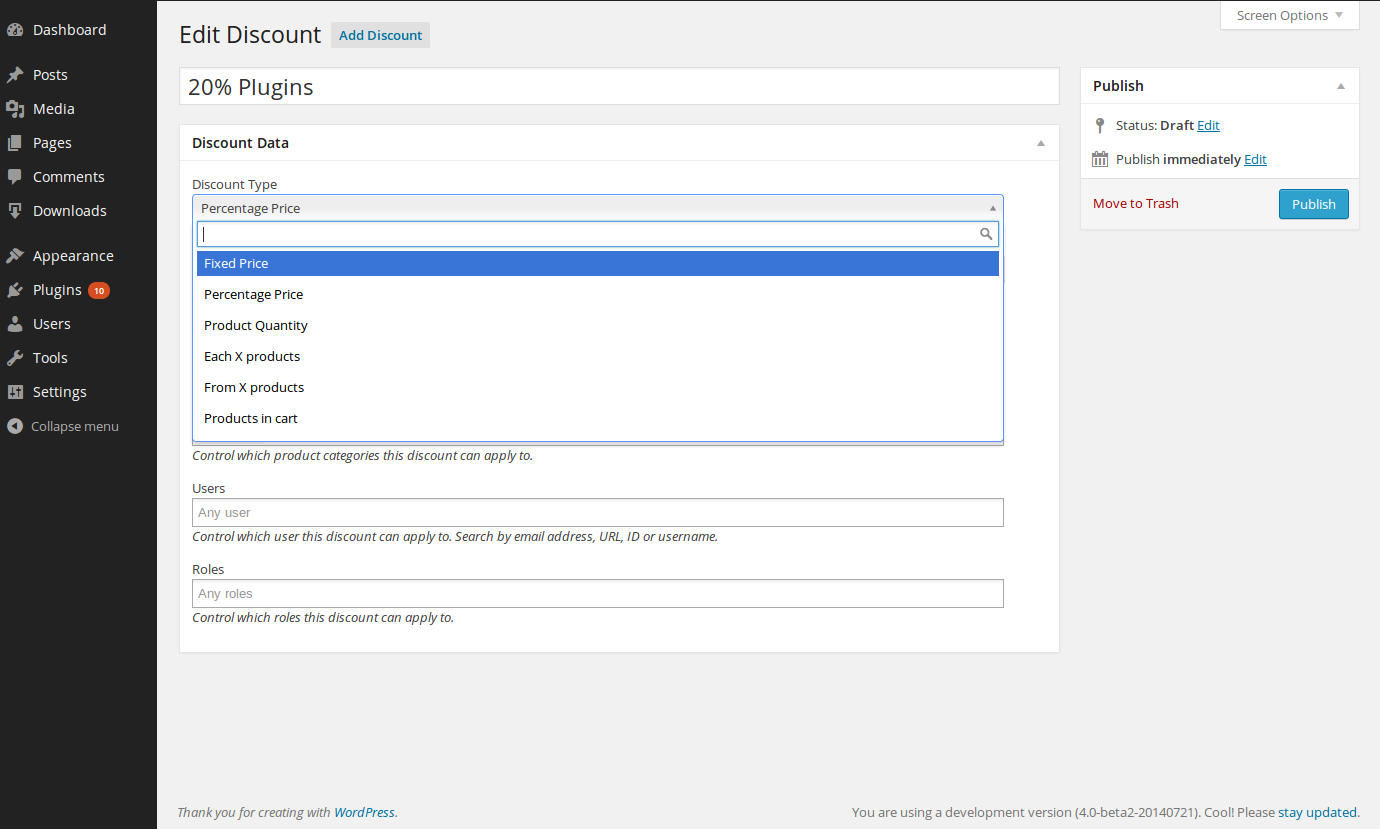
Task: Close the Discount Type dropdown via Percentage Price header
Action: 597,208
